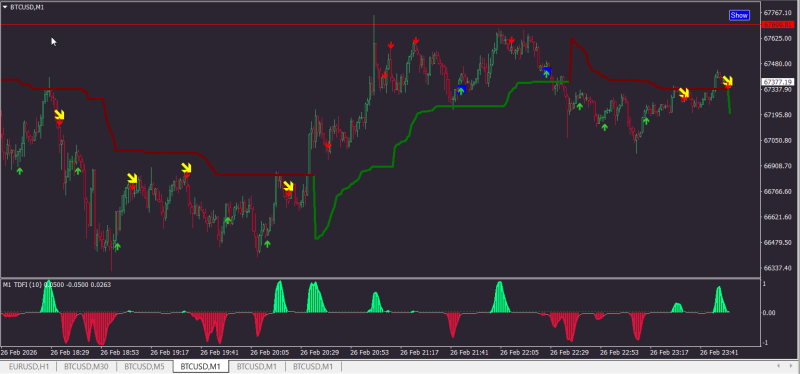Click the 66908.70 price axis label
Screen dimensions: 800x374
pos(778,166)
